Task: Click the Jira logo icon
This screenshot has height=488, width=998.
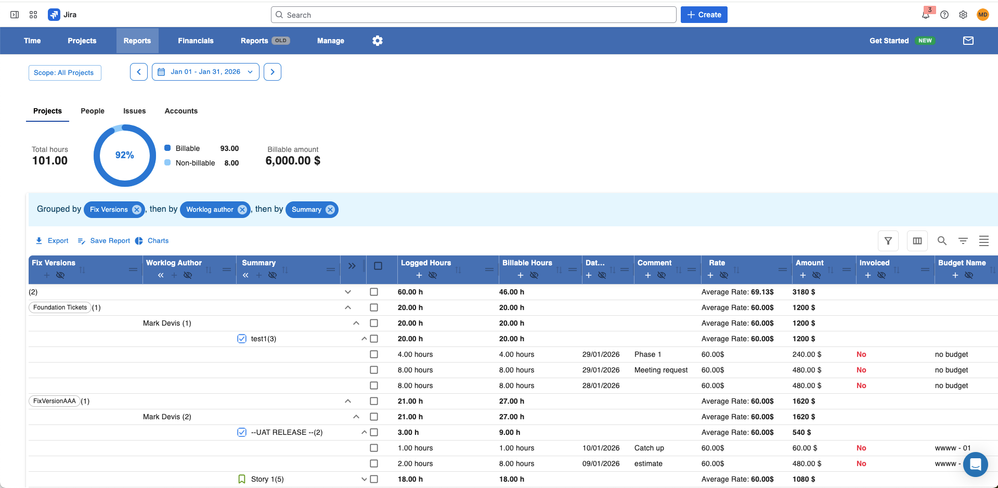Action: (x=54, y=15)
